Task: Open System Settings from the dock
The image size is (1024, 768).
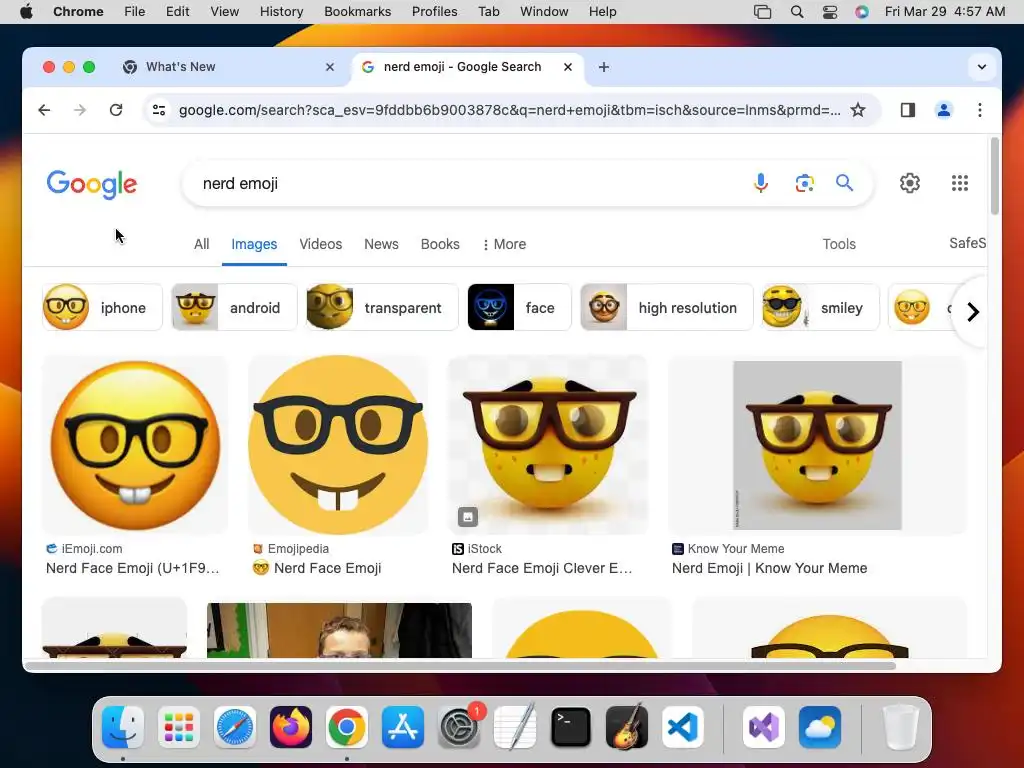Action: point(459,727)
